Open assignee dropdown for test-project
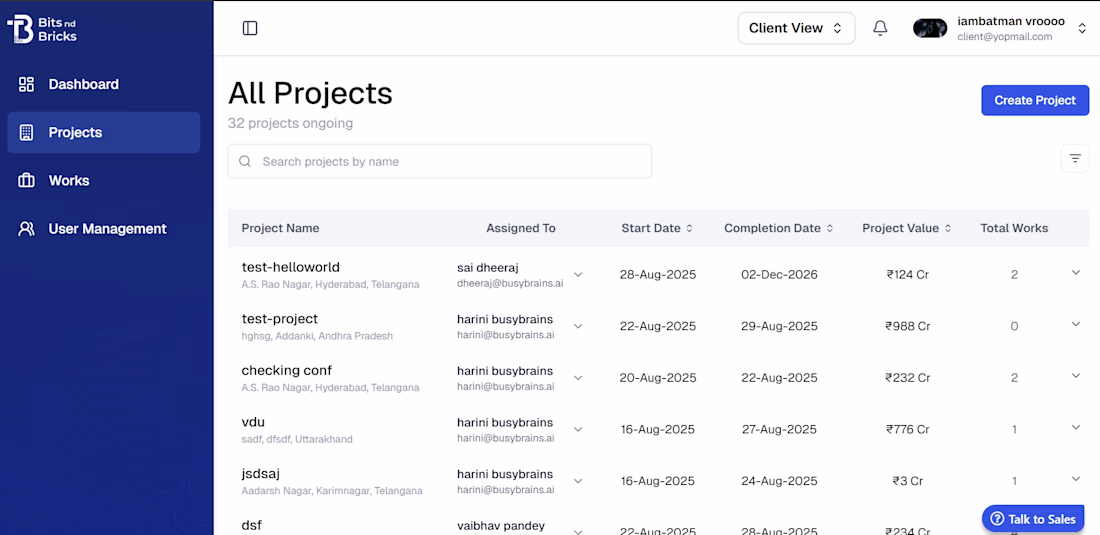Image resolution: width=1100 pixels, height=535 pixels. (x=578, y=326)
